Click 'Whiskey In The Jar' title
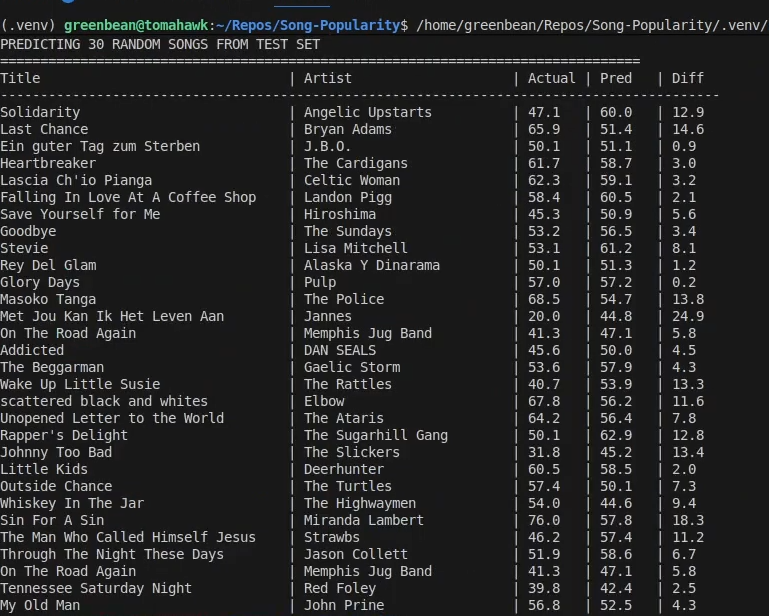 tap(72, 503)
